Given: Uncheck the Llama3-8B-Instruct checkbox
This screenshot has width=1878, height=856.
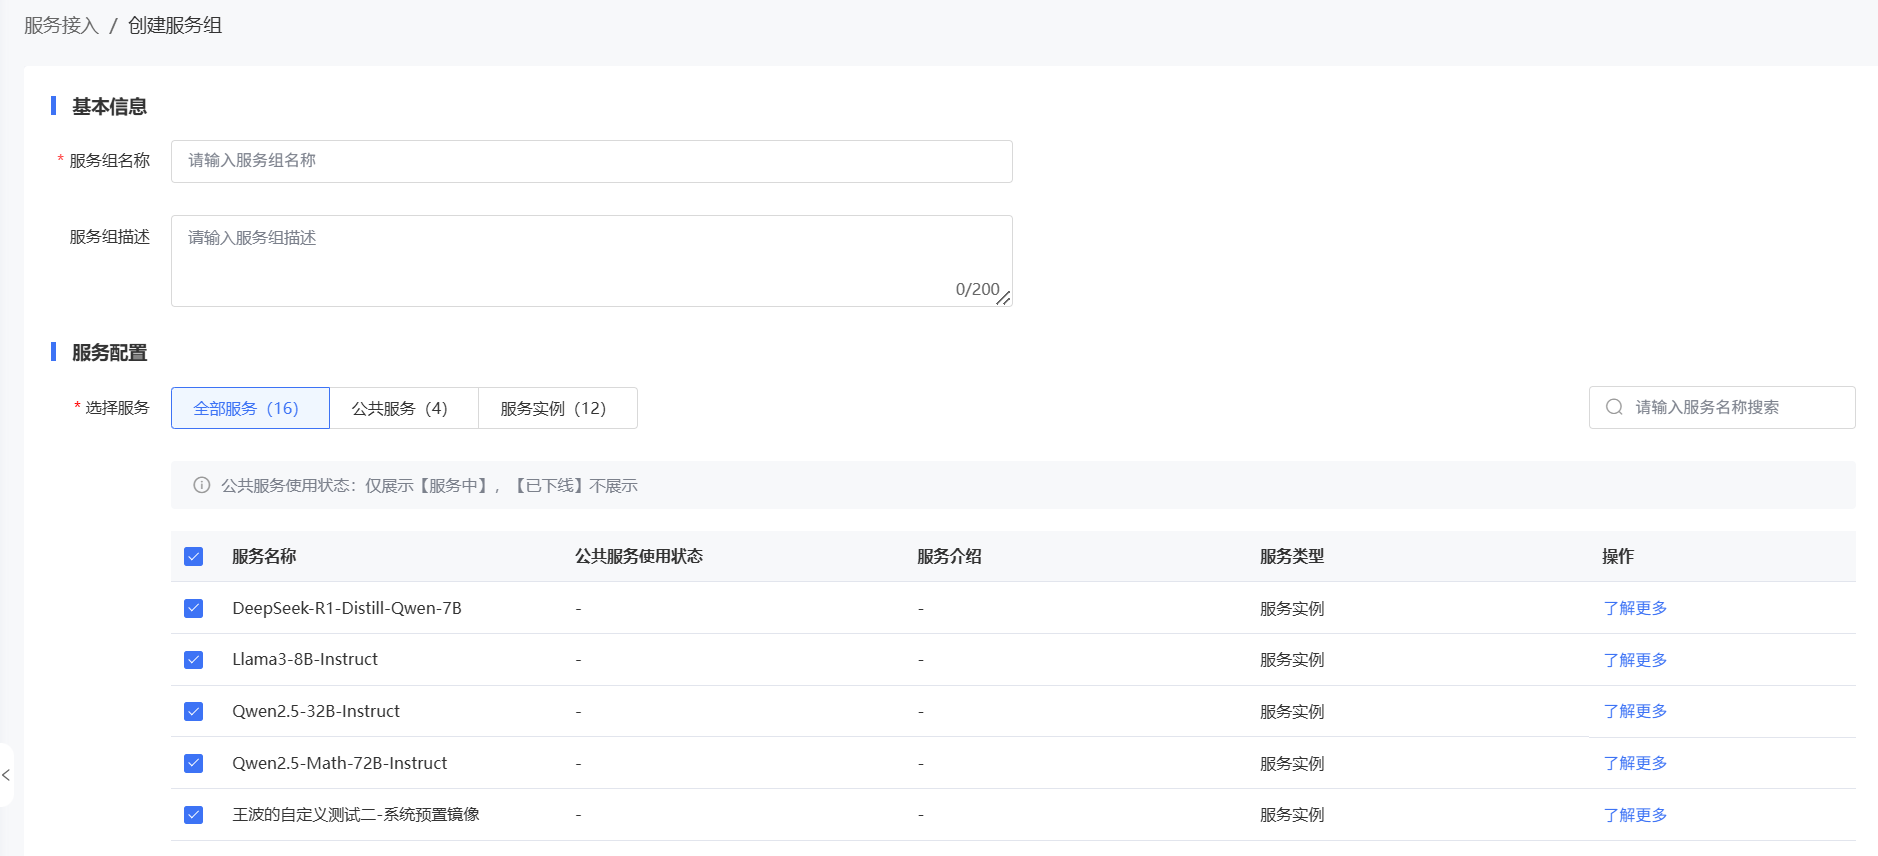Looking at the screenshot, I should 194,660.
